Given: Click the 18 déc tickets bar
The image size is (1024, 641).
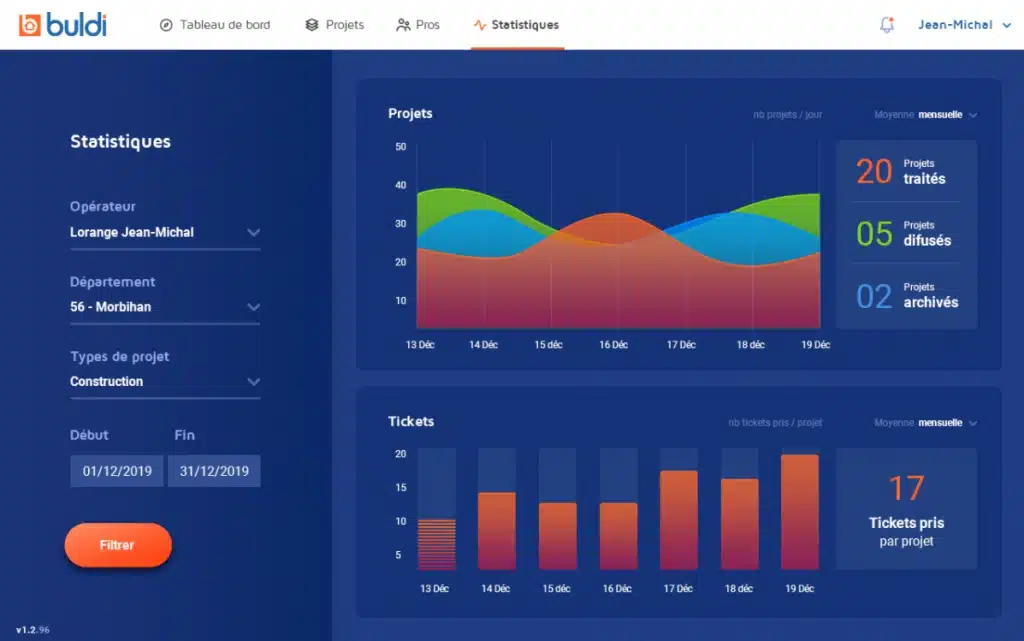Looking at the screenshot, I should [739, 524].
